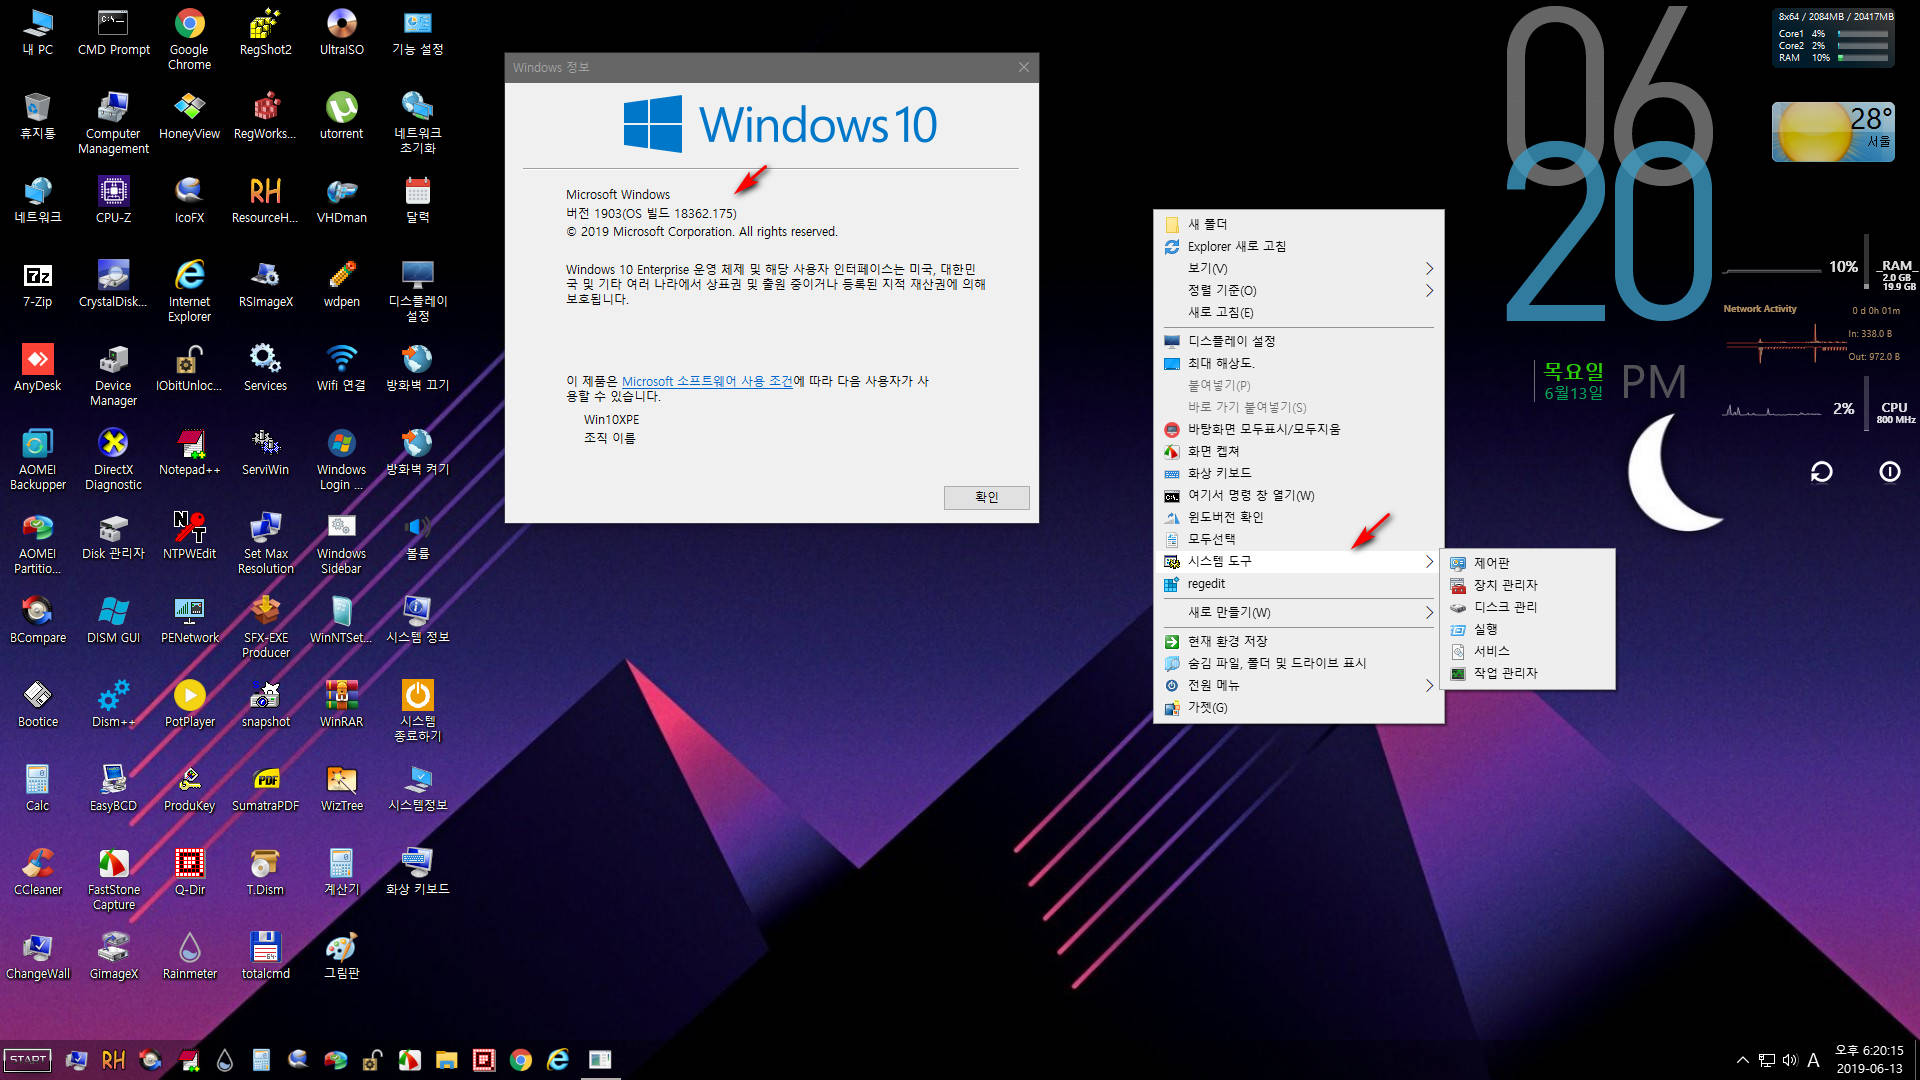Select the WinRAR desktop icon
The height and width of the screenshot is (1080, 1920).
[x=341, y=704]
